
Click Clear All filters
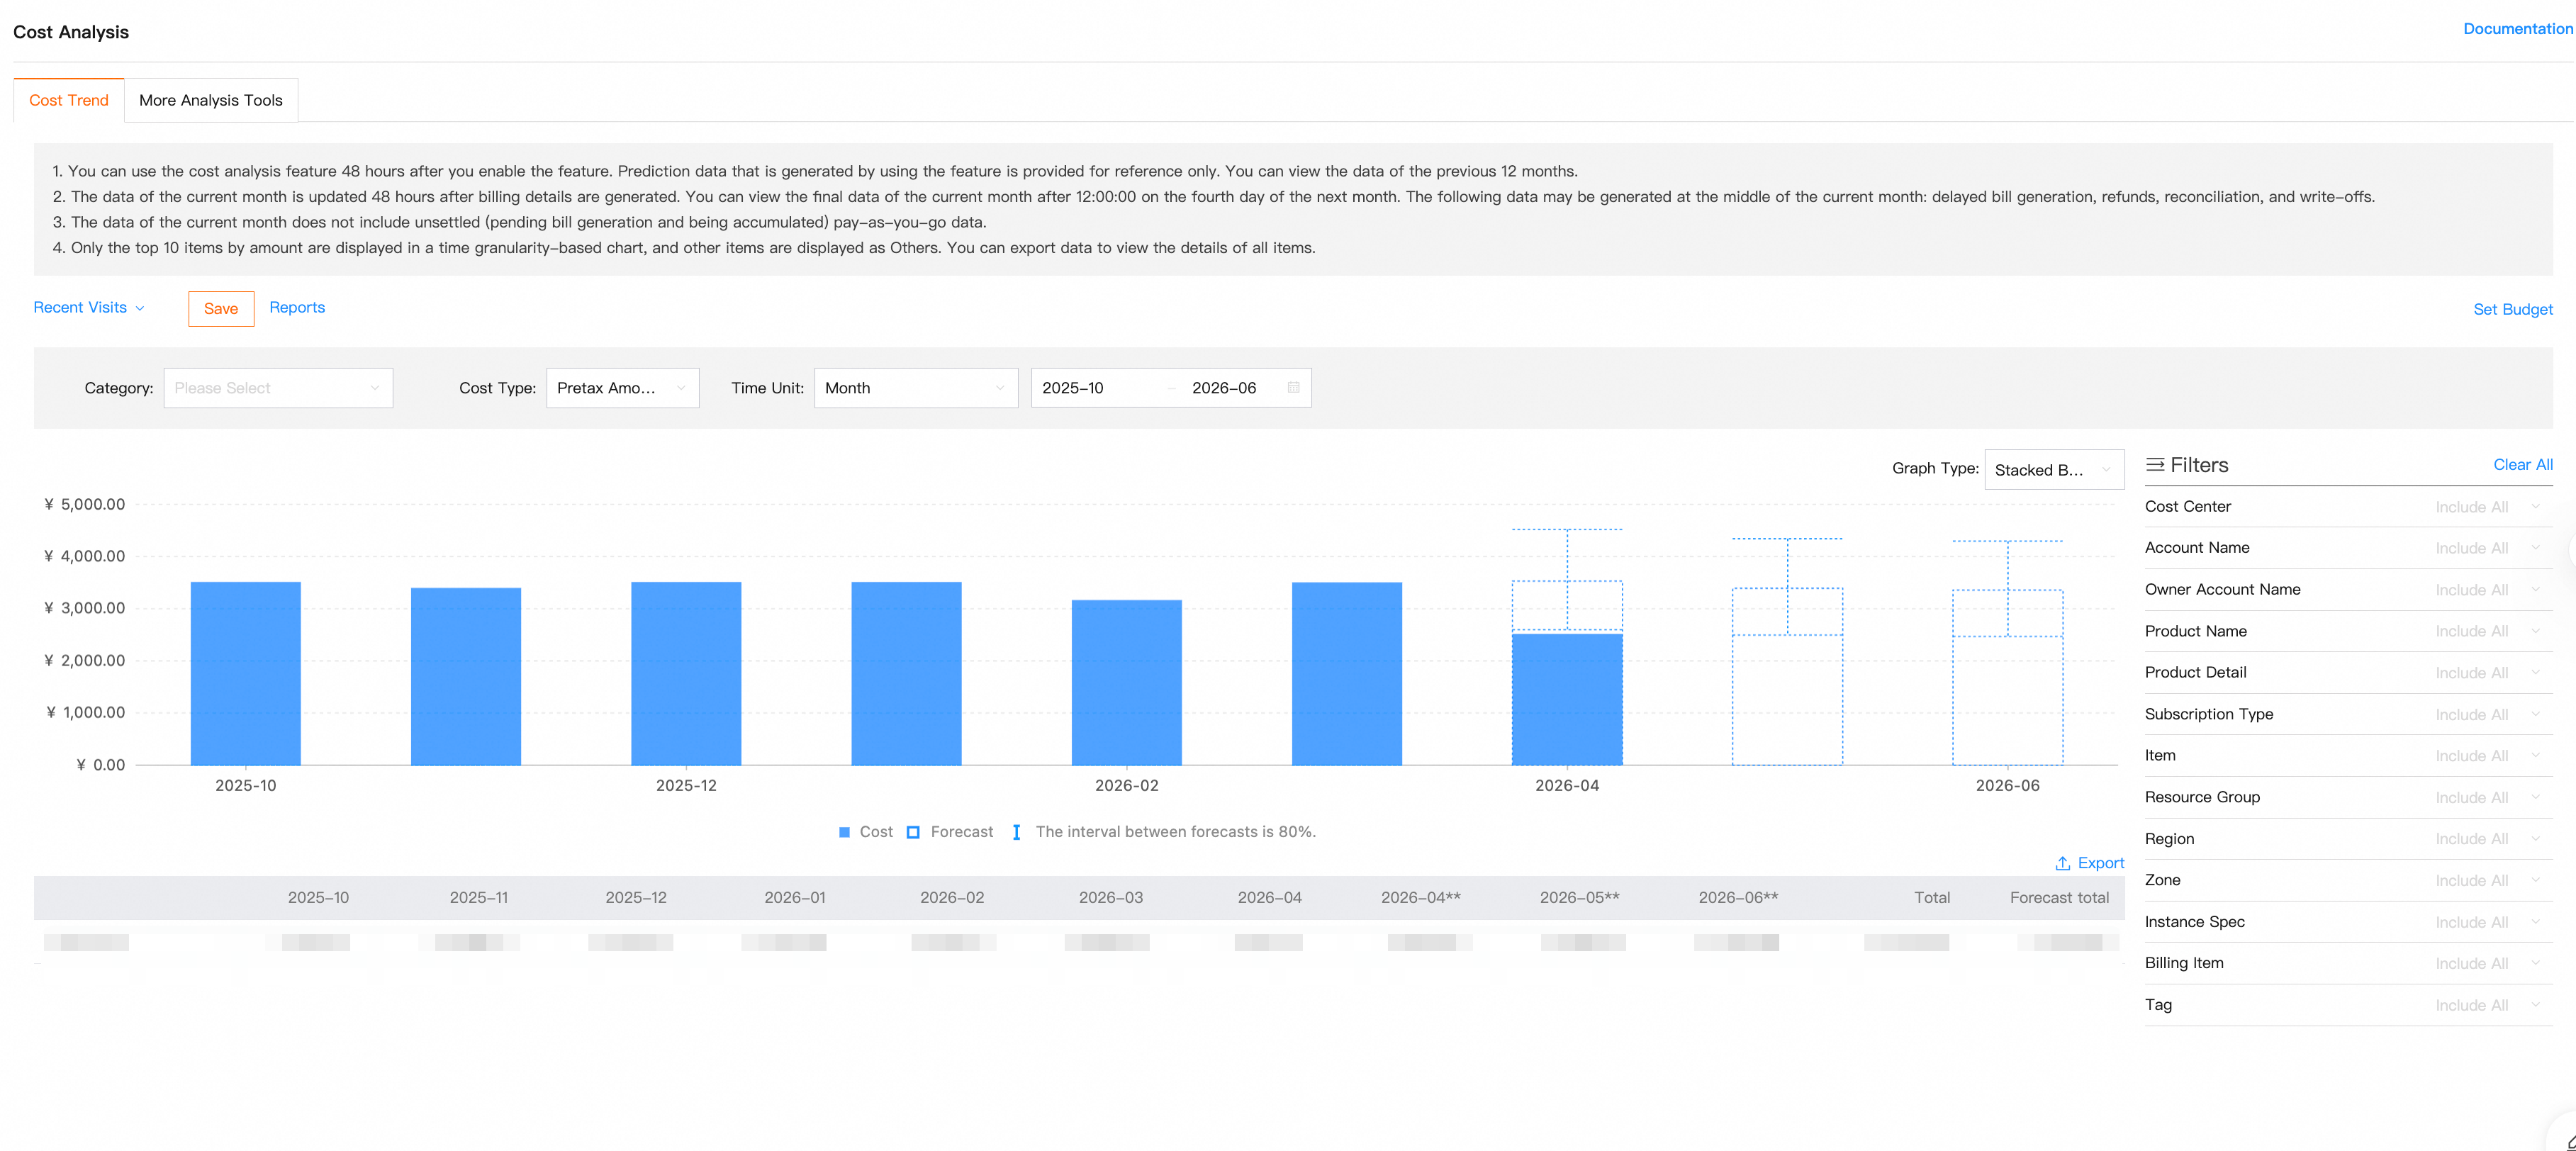2523,465
